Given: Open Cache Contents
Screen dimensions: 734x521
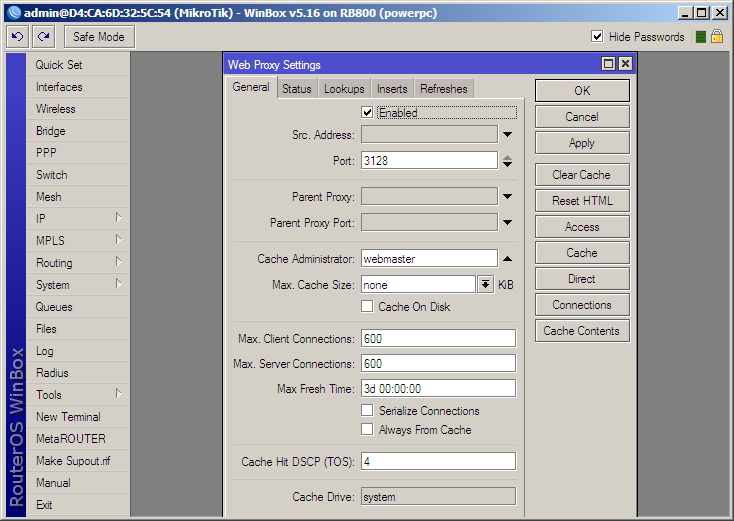Looking at the screenshot, I should 582,330.
